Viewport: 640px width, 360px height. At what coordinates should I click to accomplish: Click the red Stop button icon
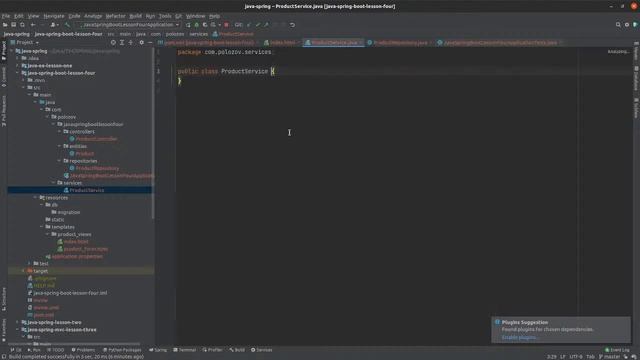227,25
